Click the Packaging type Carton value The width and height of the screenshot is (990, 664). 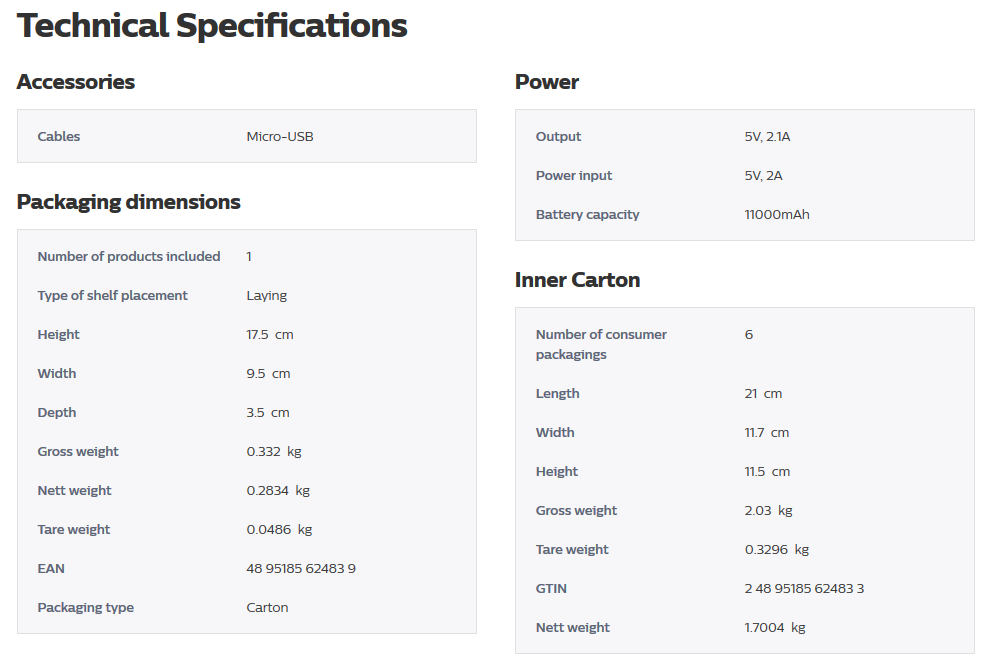coord(267,608)
